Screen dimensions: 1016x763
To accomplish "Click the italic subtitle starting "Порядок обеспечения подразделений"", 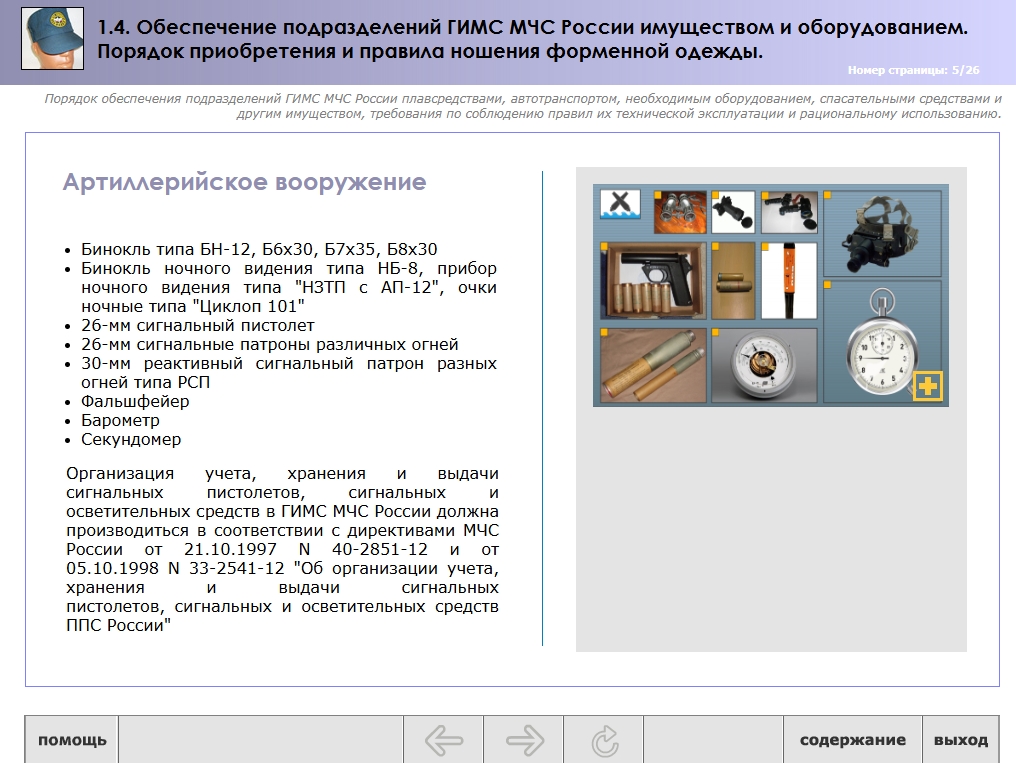I will pos(523,106).
